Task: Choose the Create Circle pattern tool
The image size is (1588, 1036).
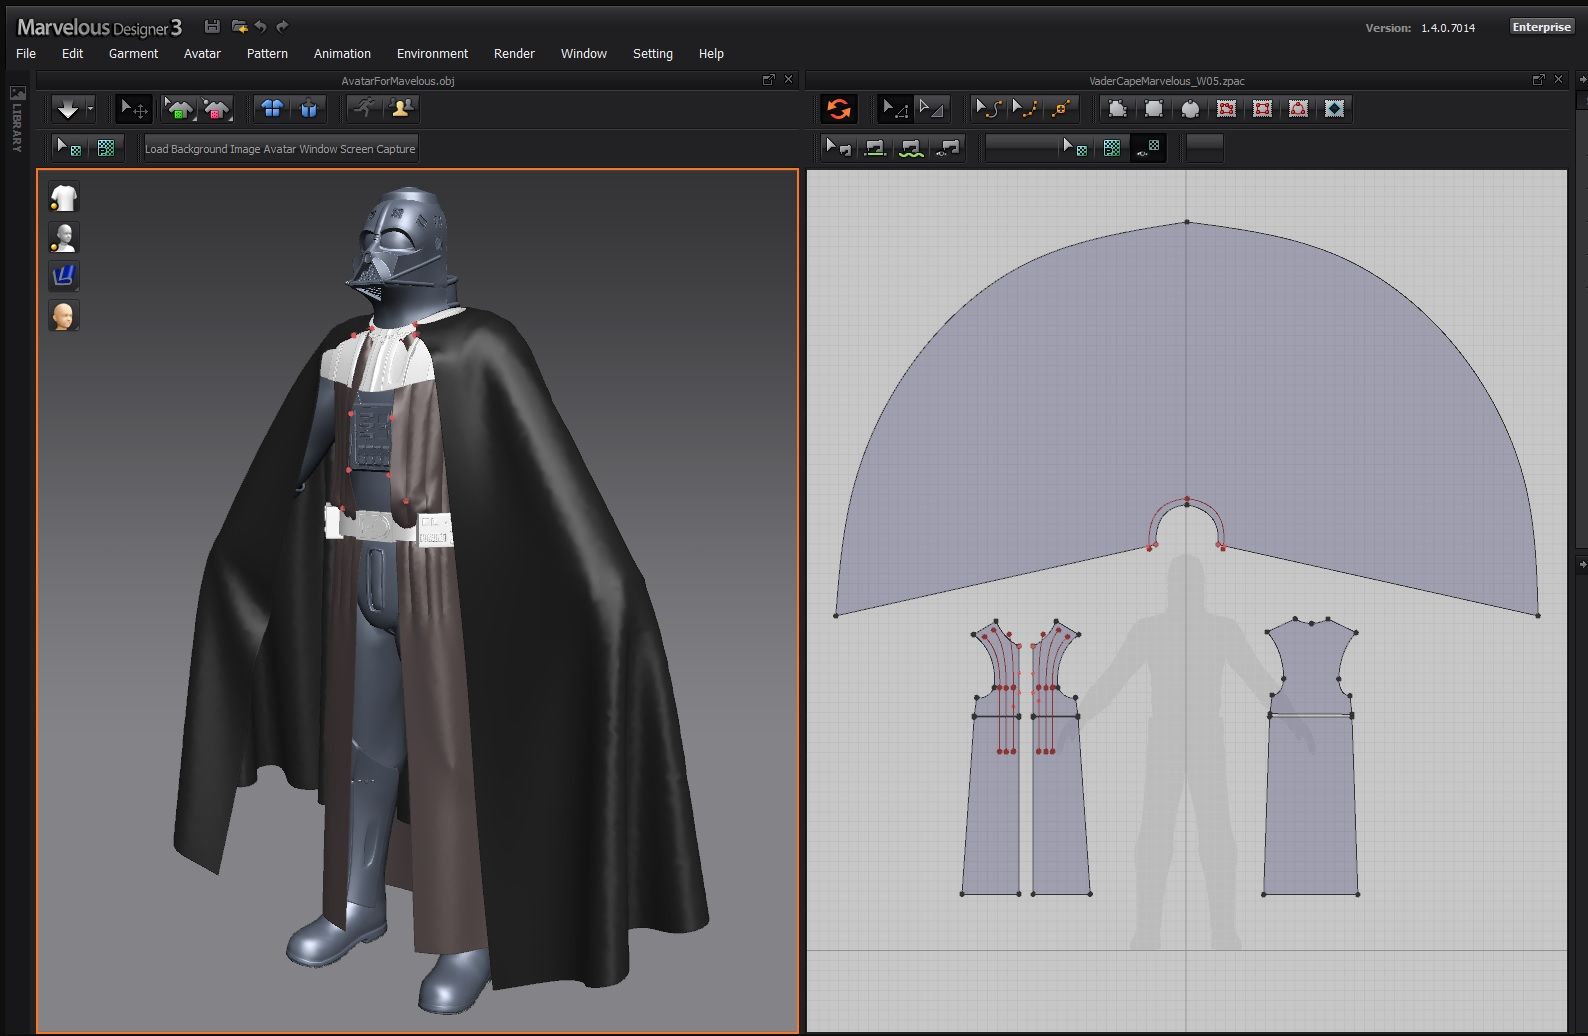Action: coord(1190,109)
